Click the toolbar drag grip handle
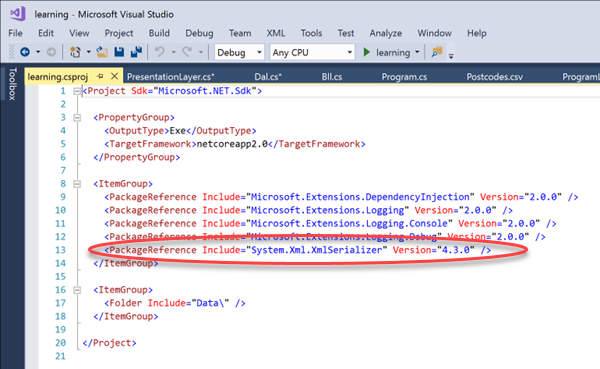Screen dimensions: 600x369 point(11,52)
